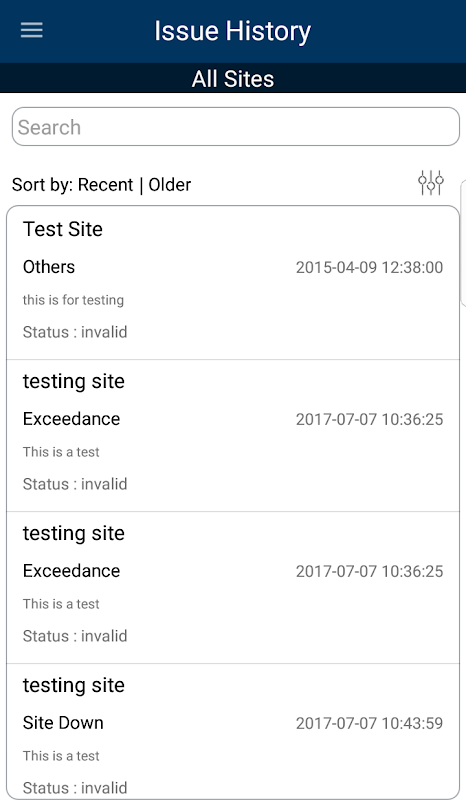Tap Status : invalid under Test Site
This screenshot has width=466, height=800.
coord(75,332)
